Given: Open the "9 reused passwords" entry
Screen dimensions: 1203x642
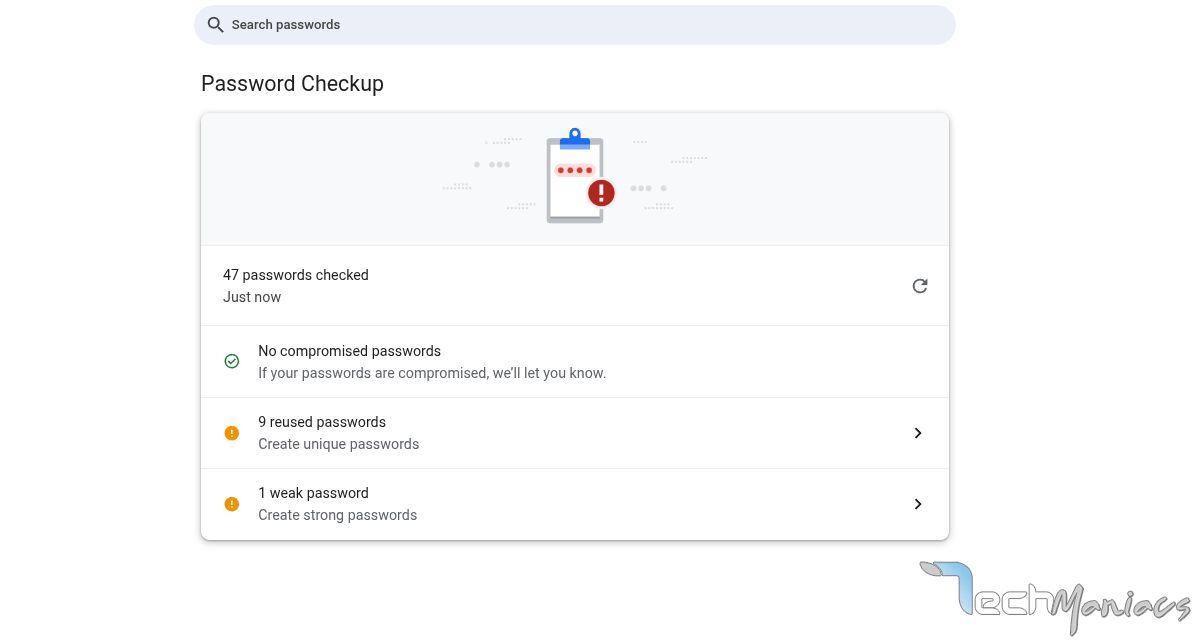Looking at the screenshot, I should pos(322,422).
